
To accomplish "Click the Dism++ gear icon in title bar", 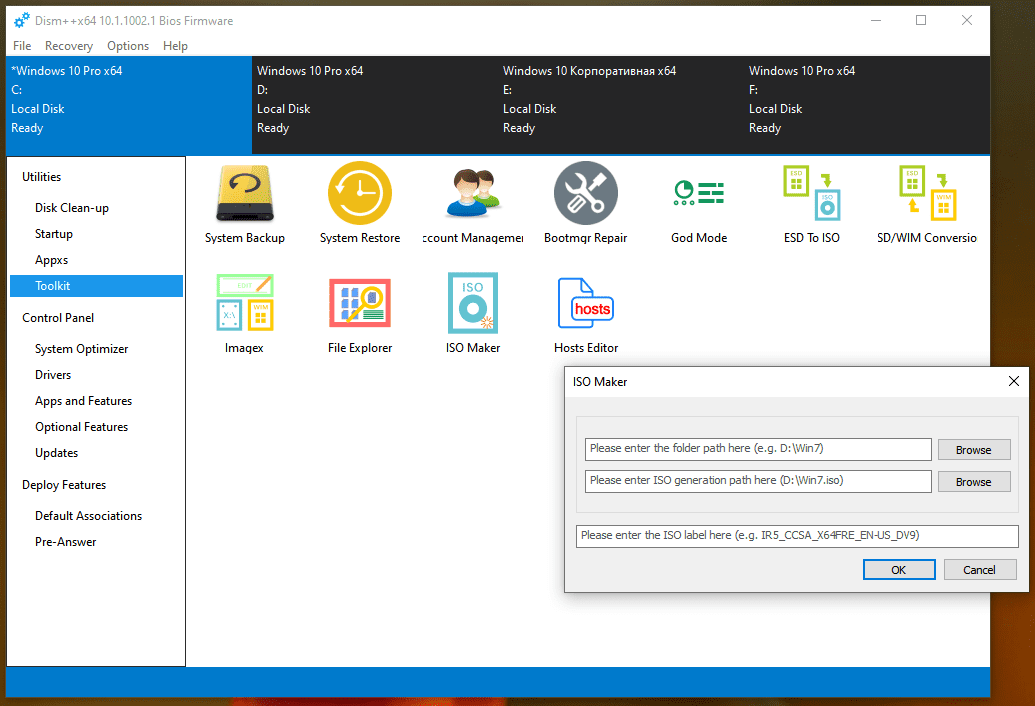I will click(x=22, y=20).
